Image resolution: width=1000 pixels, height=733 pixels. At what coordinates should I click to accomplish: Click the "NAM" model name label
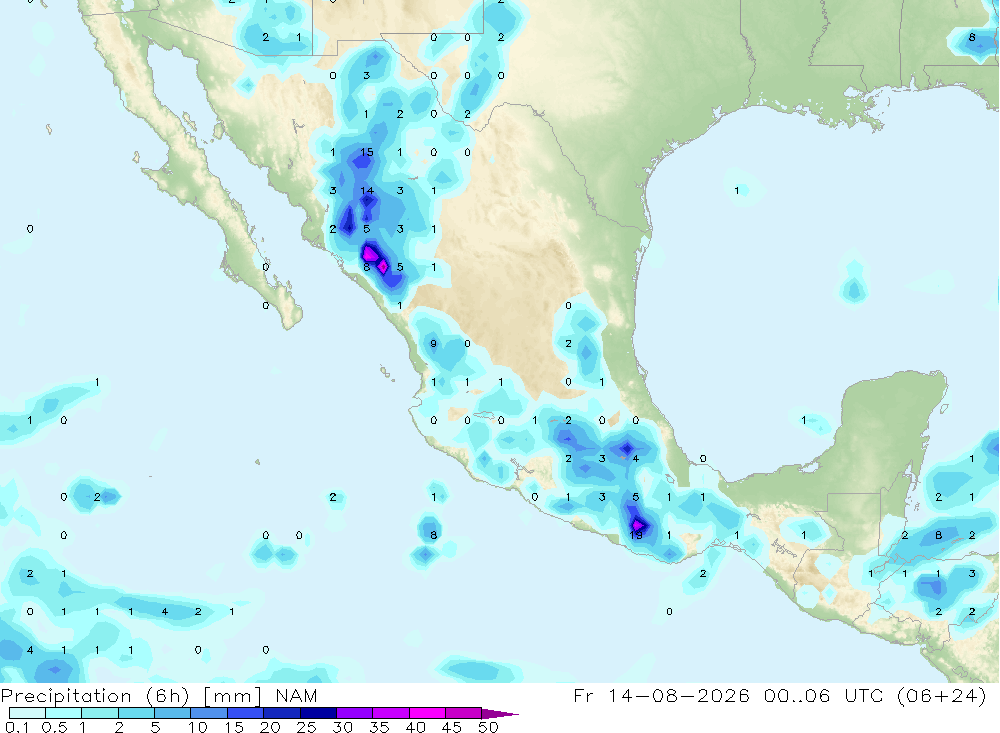point(297,695)
